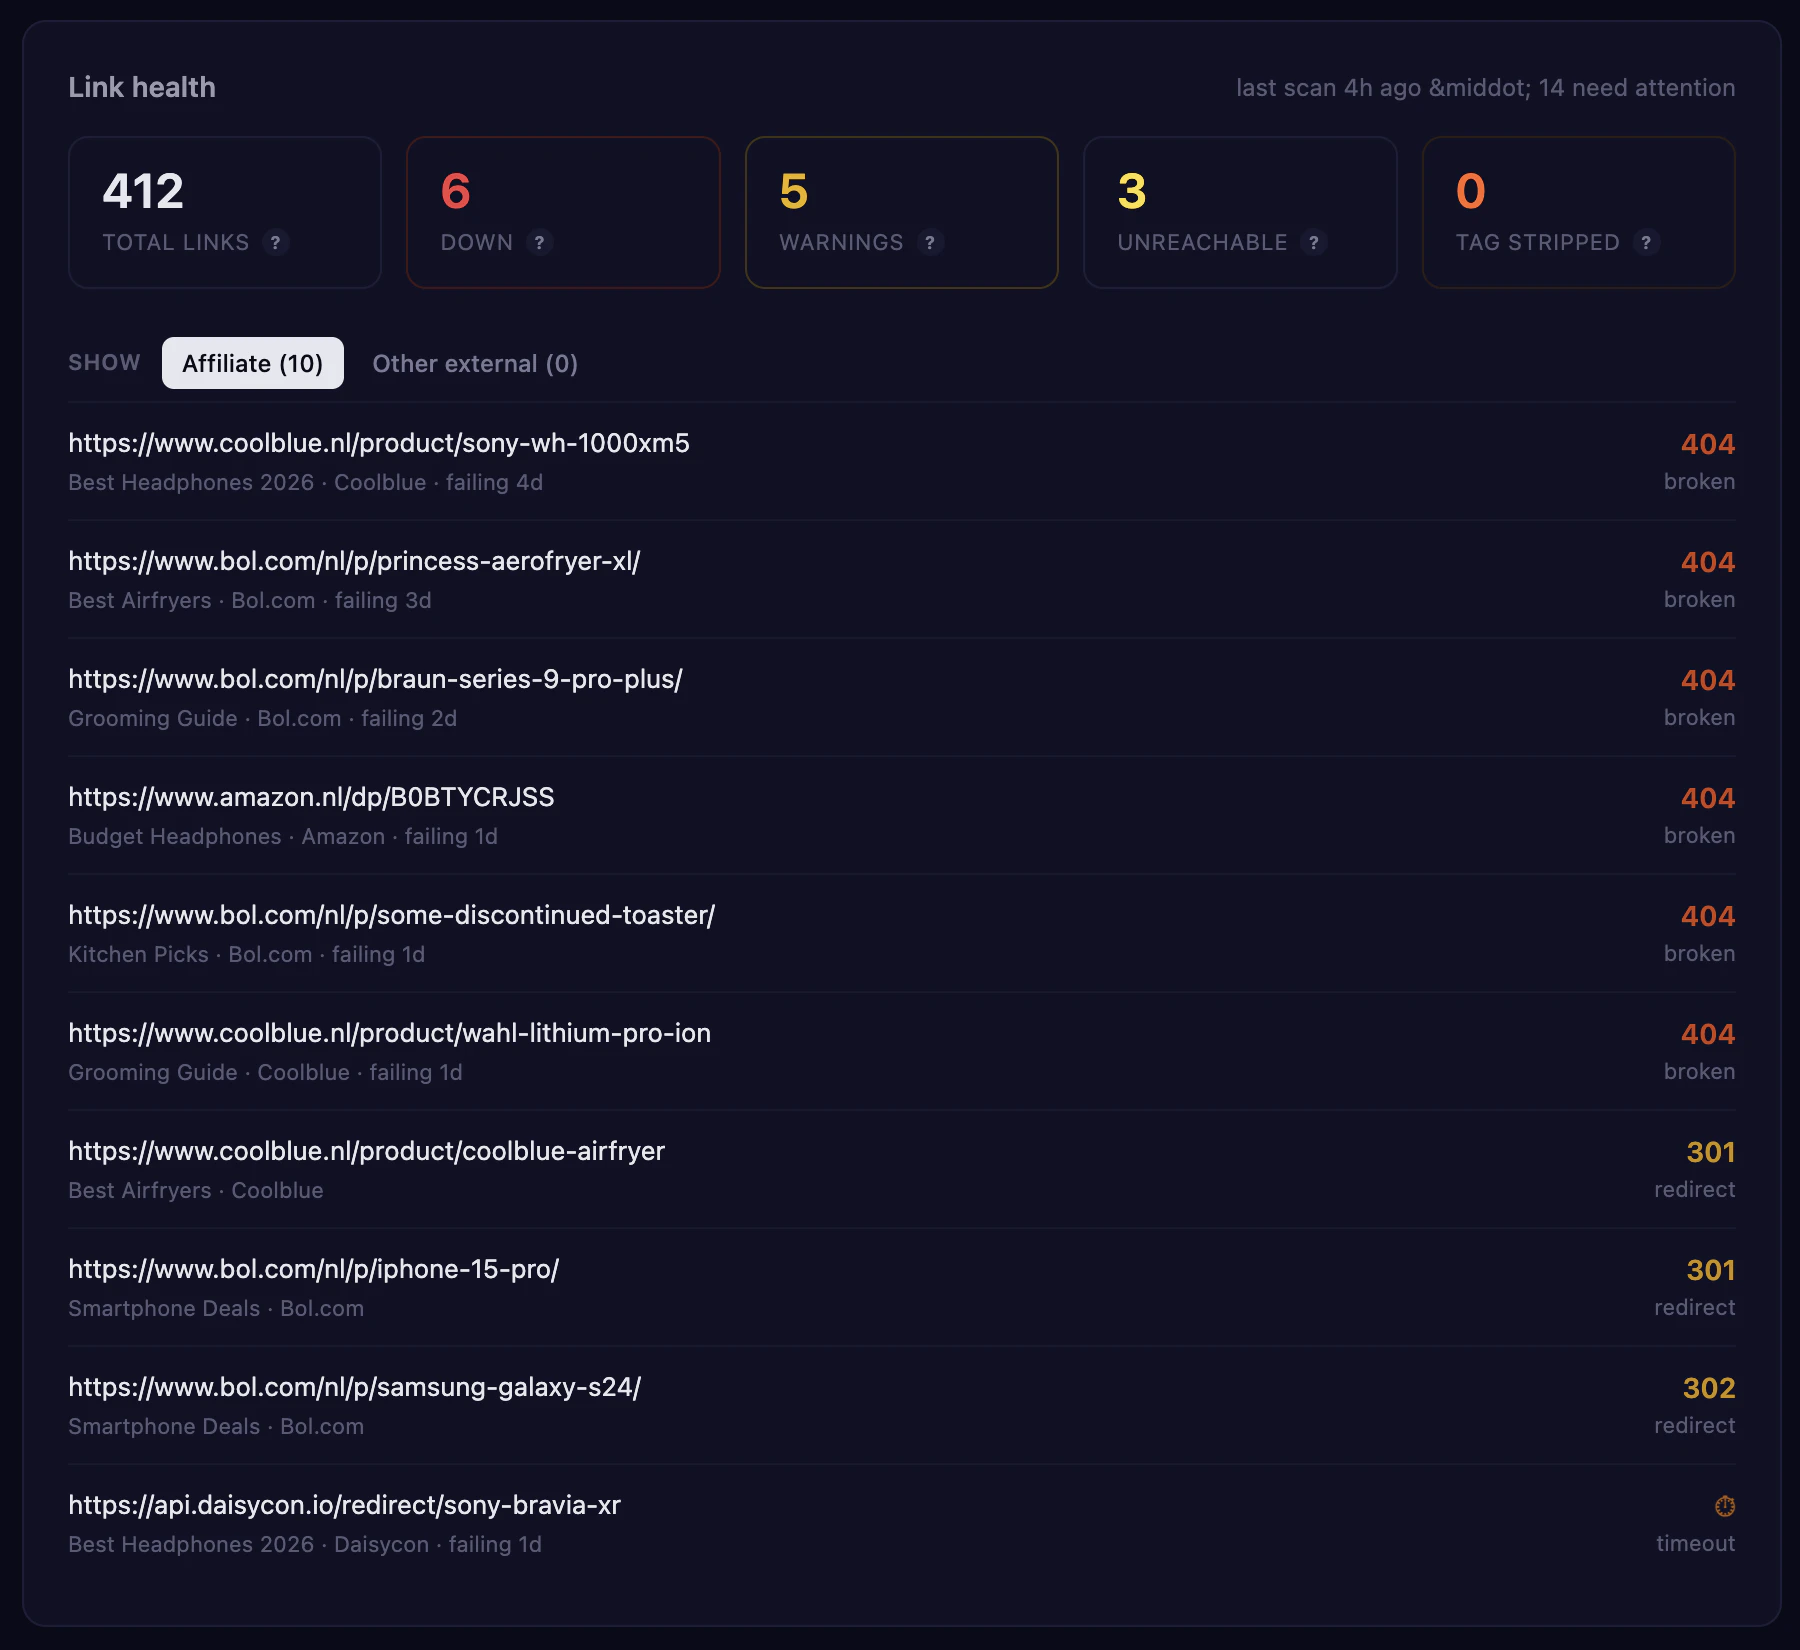Click the help icon next to Total Links
Image resolution: width=1800 pixels, height=1650 pixels.
(x=275, y=242)
